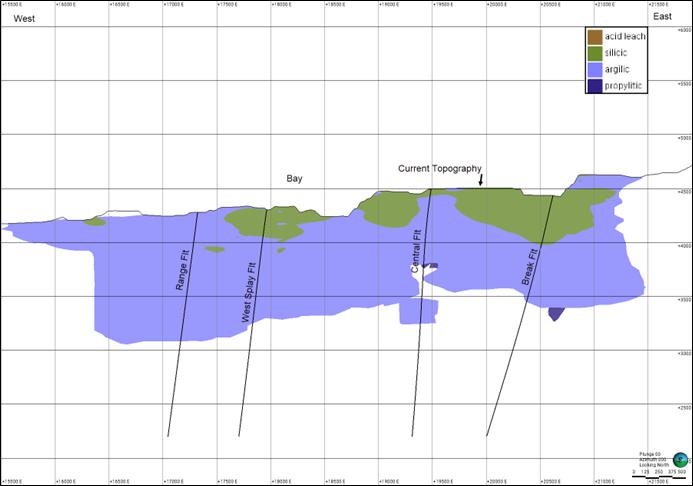693x486 pixels.
Task: Click the acid leach legend swatch
Action: pyautogui.click(x=595, y=37)
